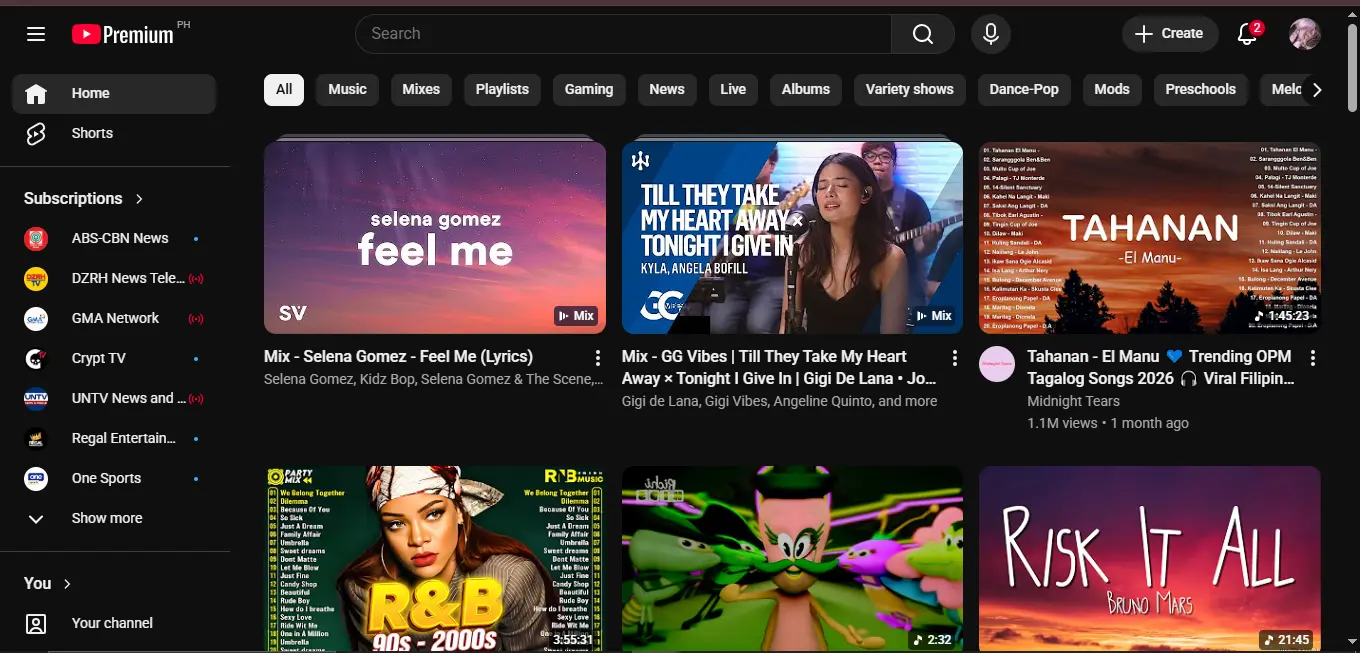Viewport: 1360px width, 653px height.
Task: Play Selena Gomez feel me thumbnail
Action: click(435, 238)
